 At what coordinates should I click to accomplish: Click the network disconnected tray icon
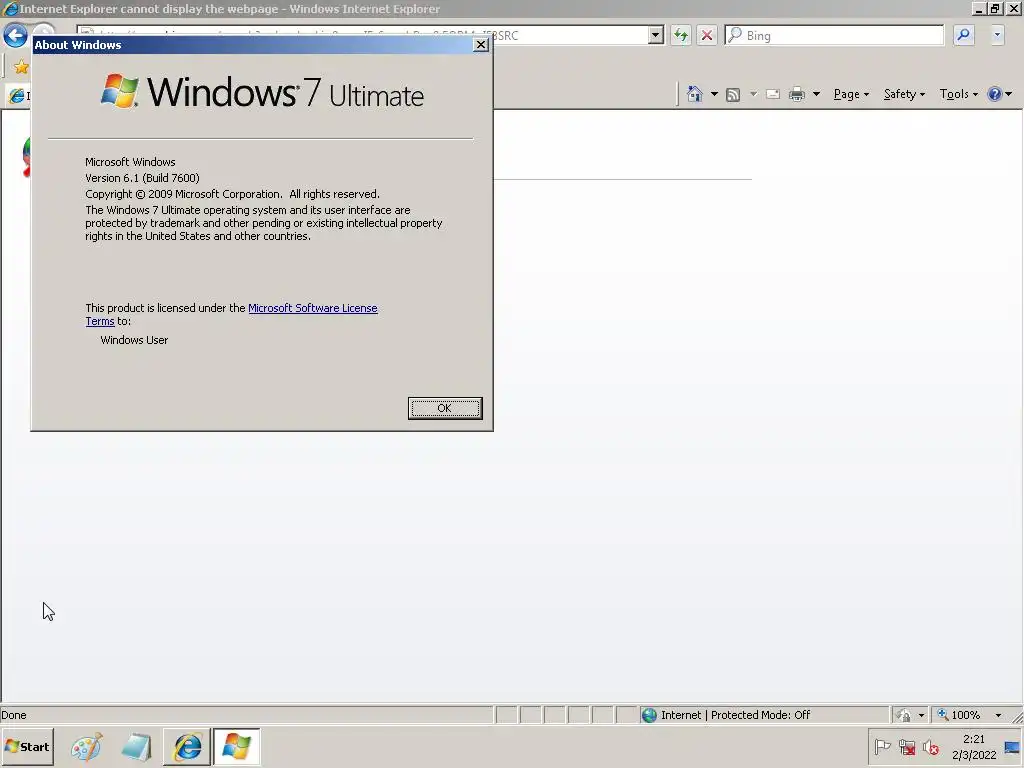(906, 746)
